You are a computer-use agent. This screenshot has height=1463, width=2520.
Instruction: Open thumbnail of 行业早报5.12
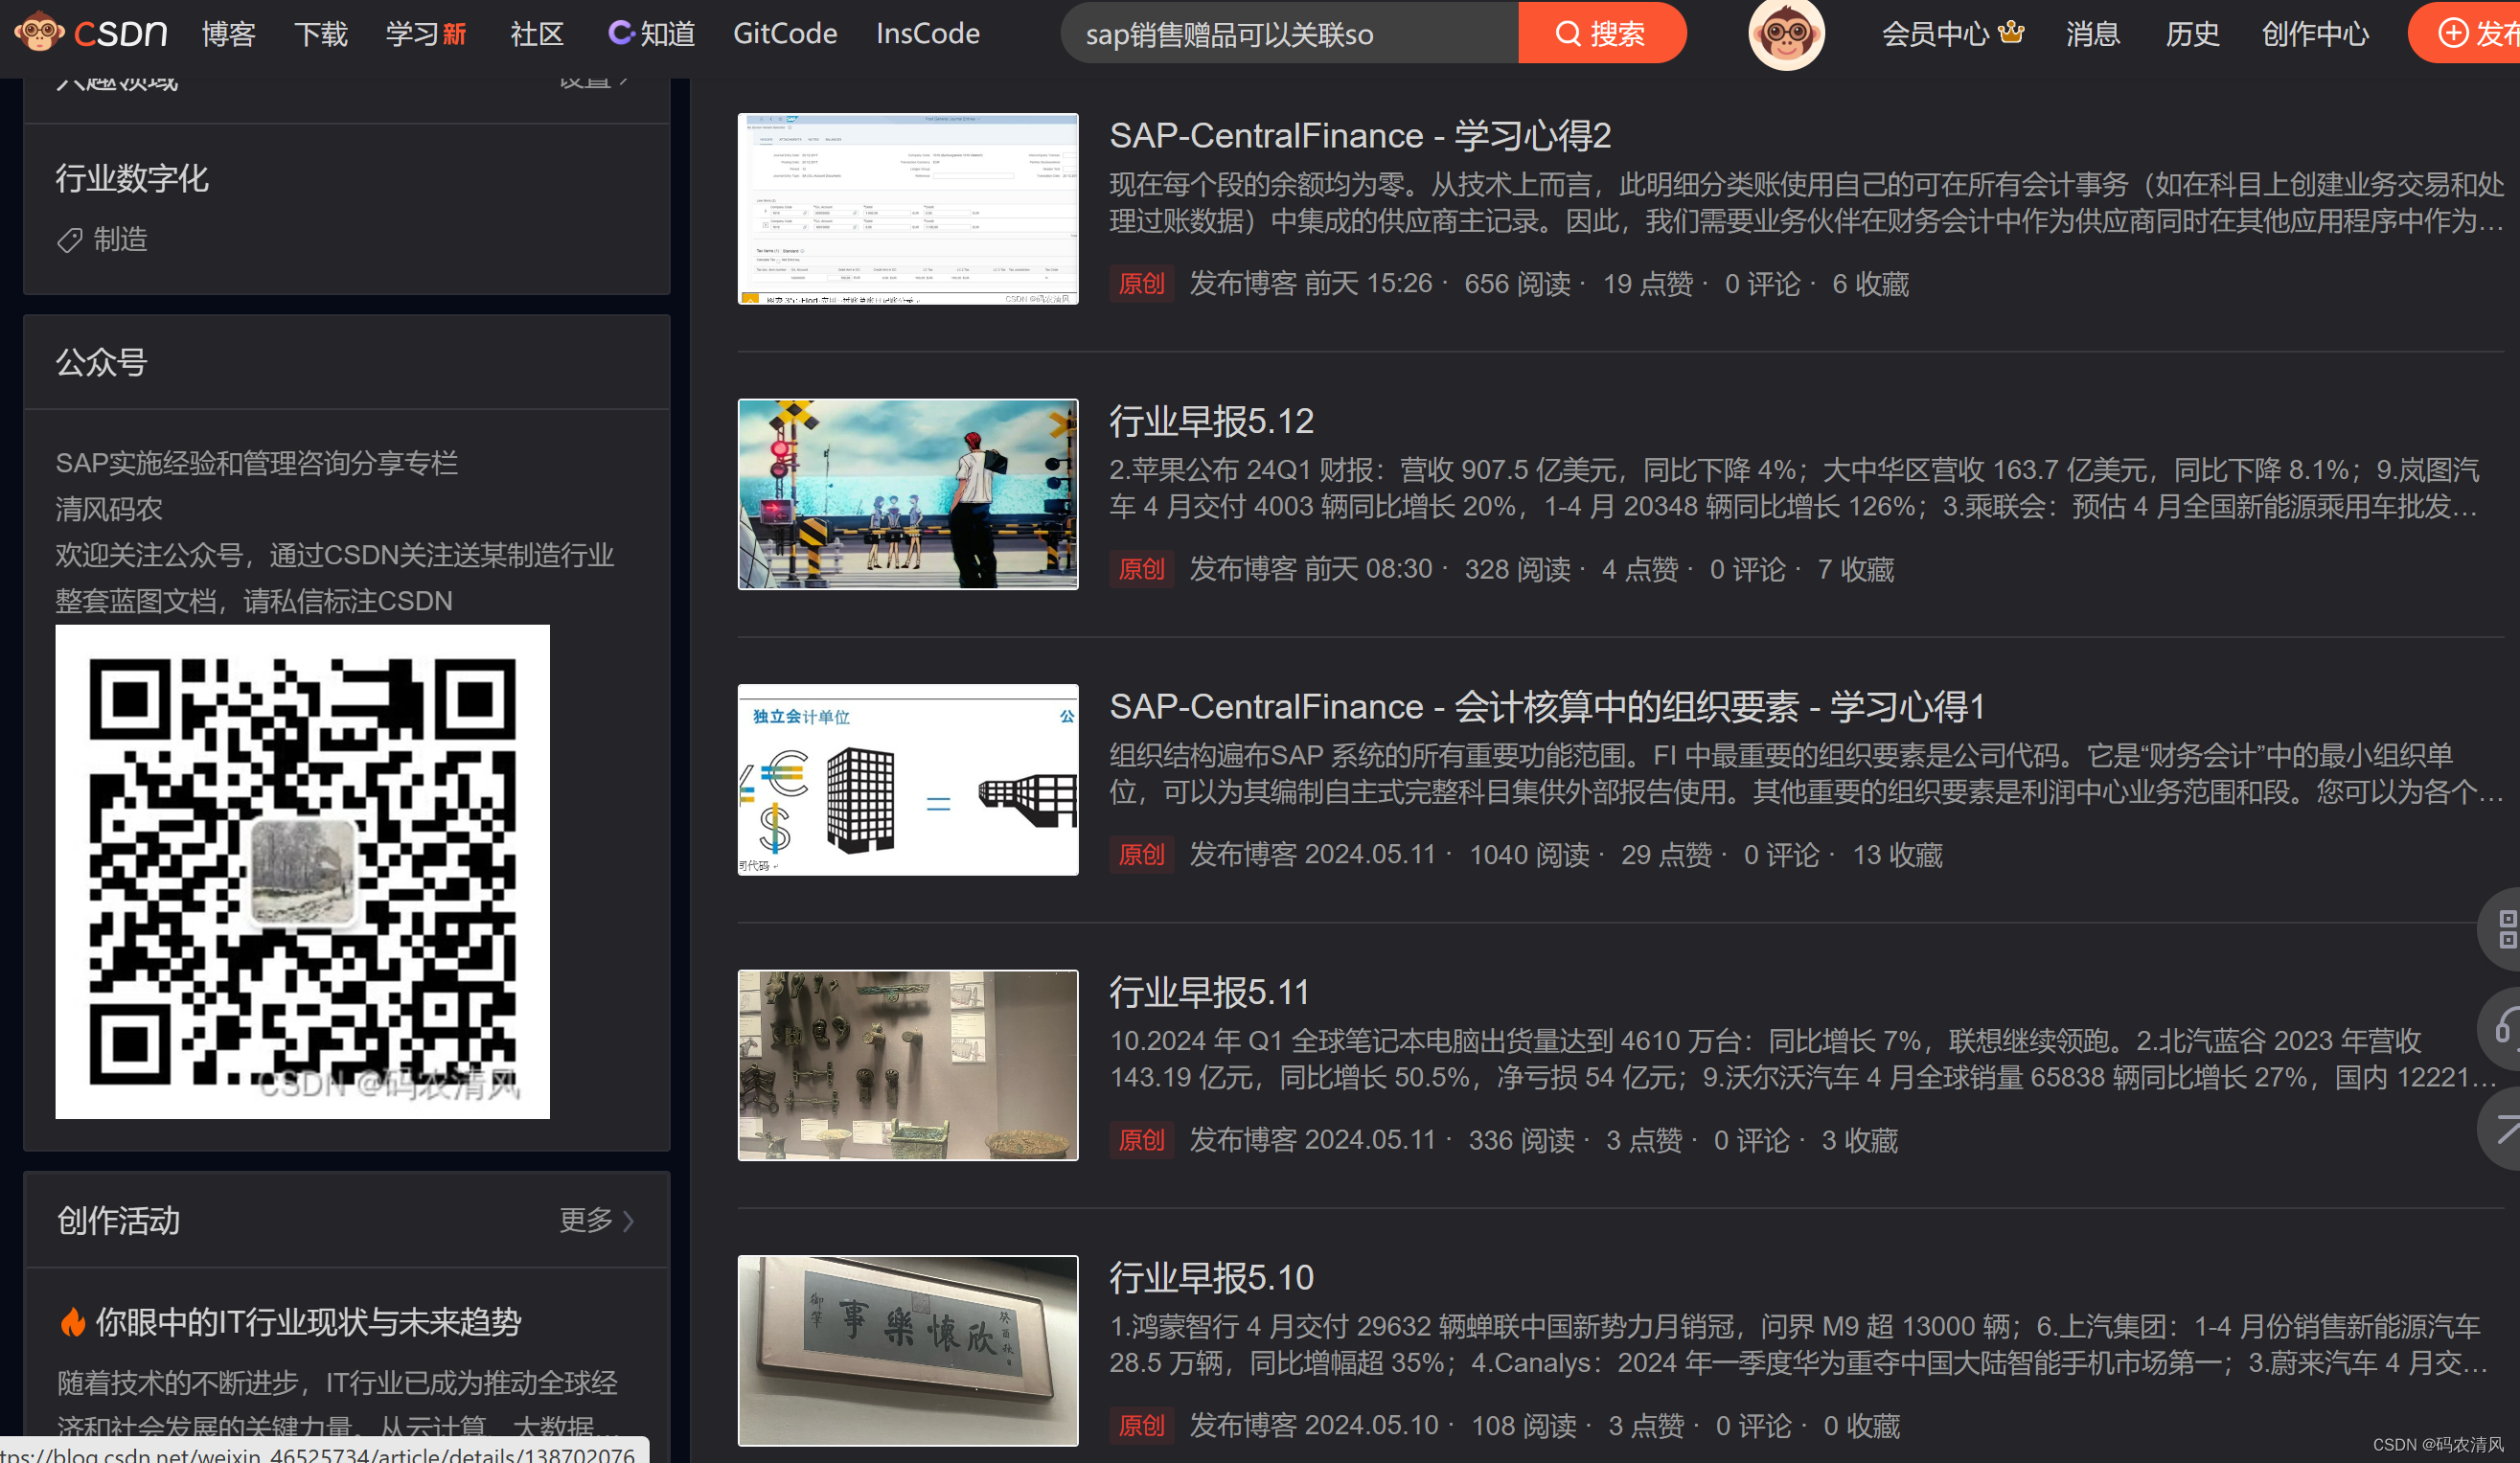908,494
